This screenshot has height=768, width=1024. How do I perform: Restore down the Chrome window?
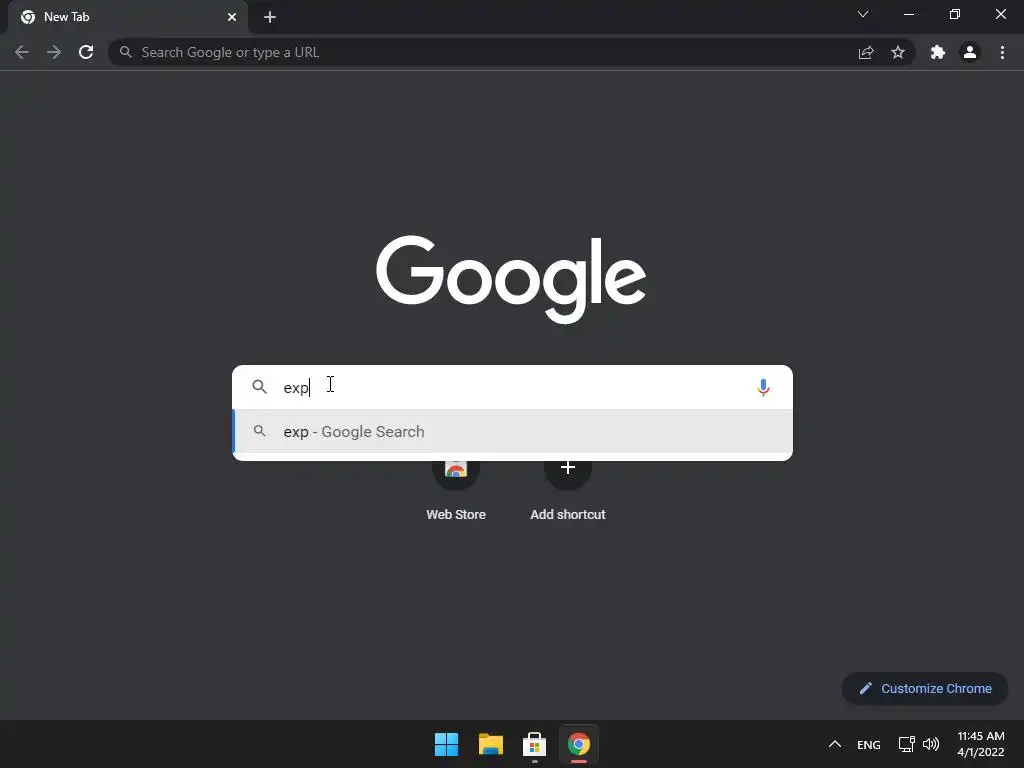coord(955,14)
